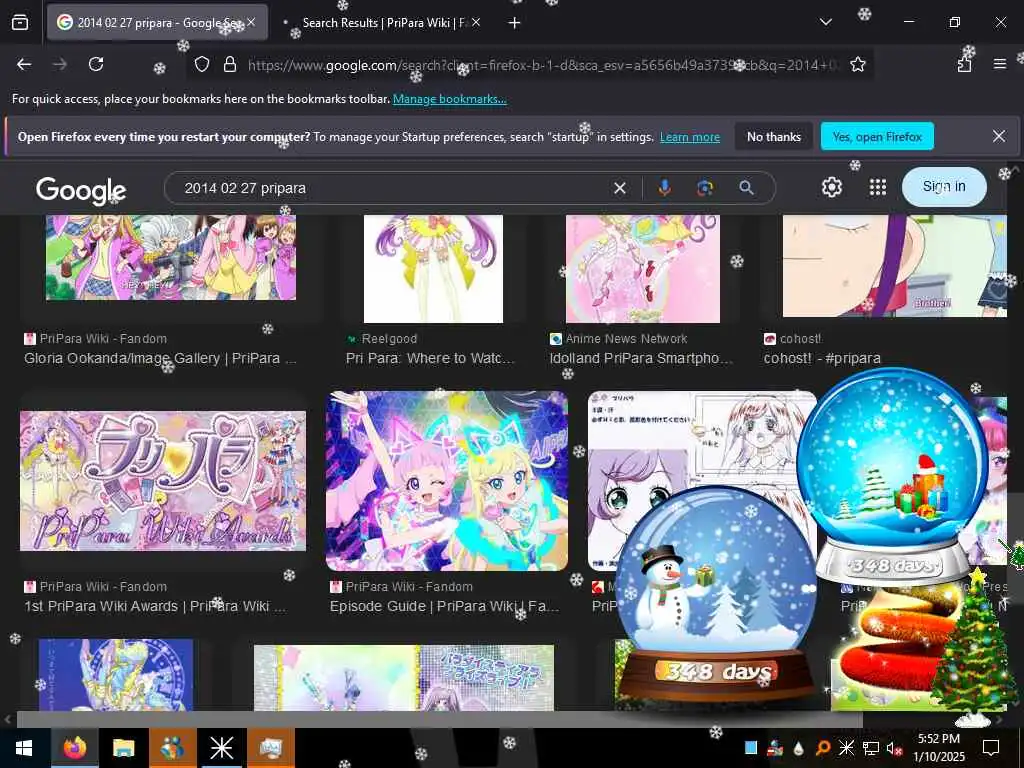Click the Idolland PriPara Smartphone result title
The image size is (1024, 768).
click(641, 358)
